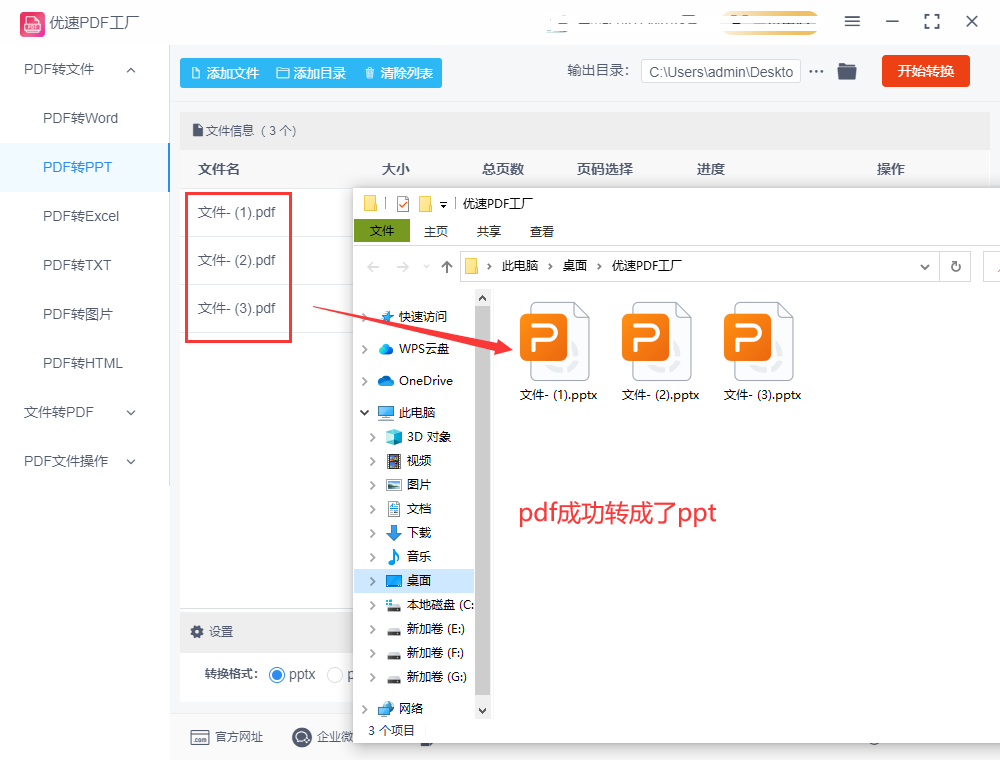Viewport: 1000px width, 760px height.
Task: Select file row 文件- (2).pdf
Action: (237, 260)
